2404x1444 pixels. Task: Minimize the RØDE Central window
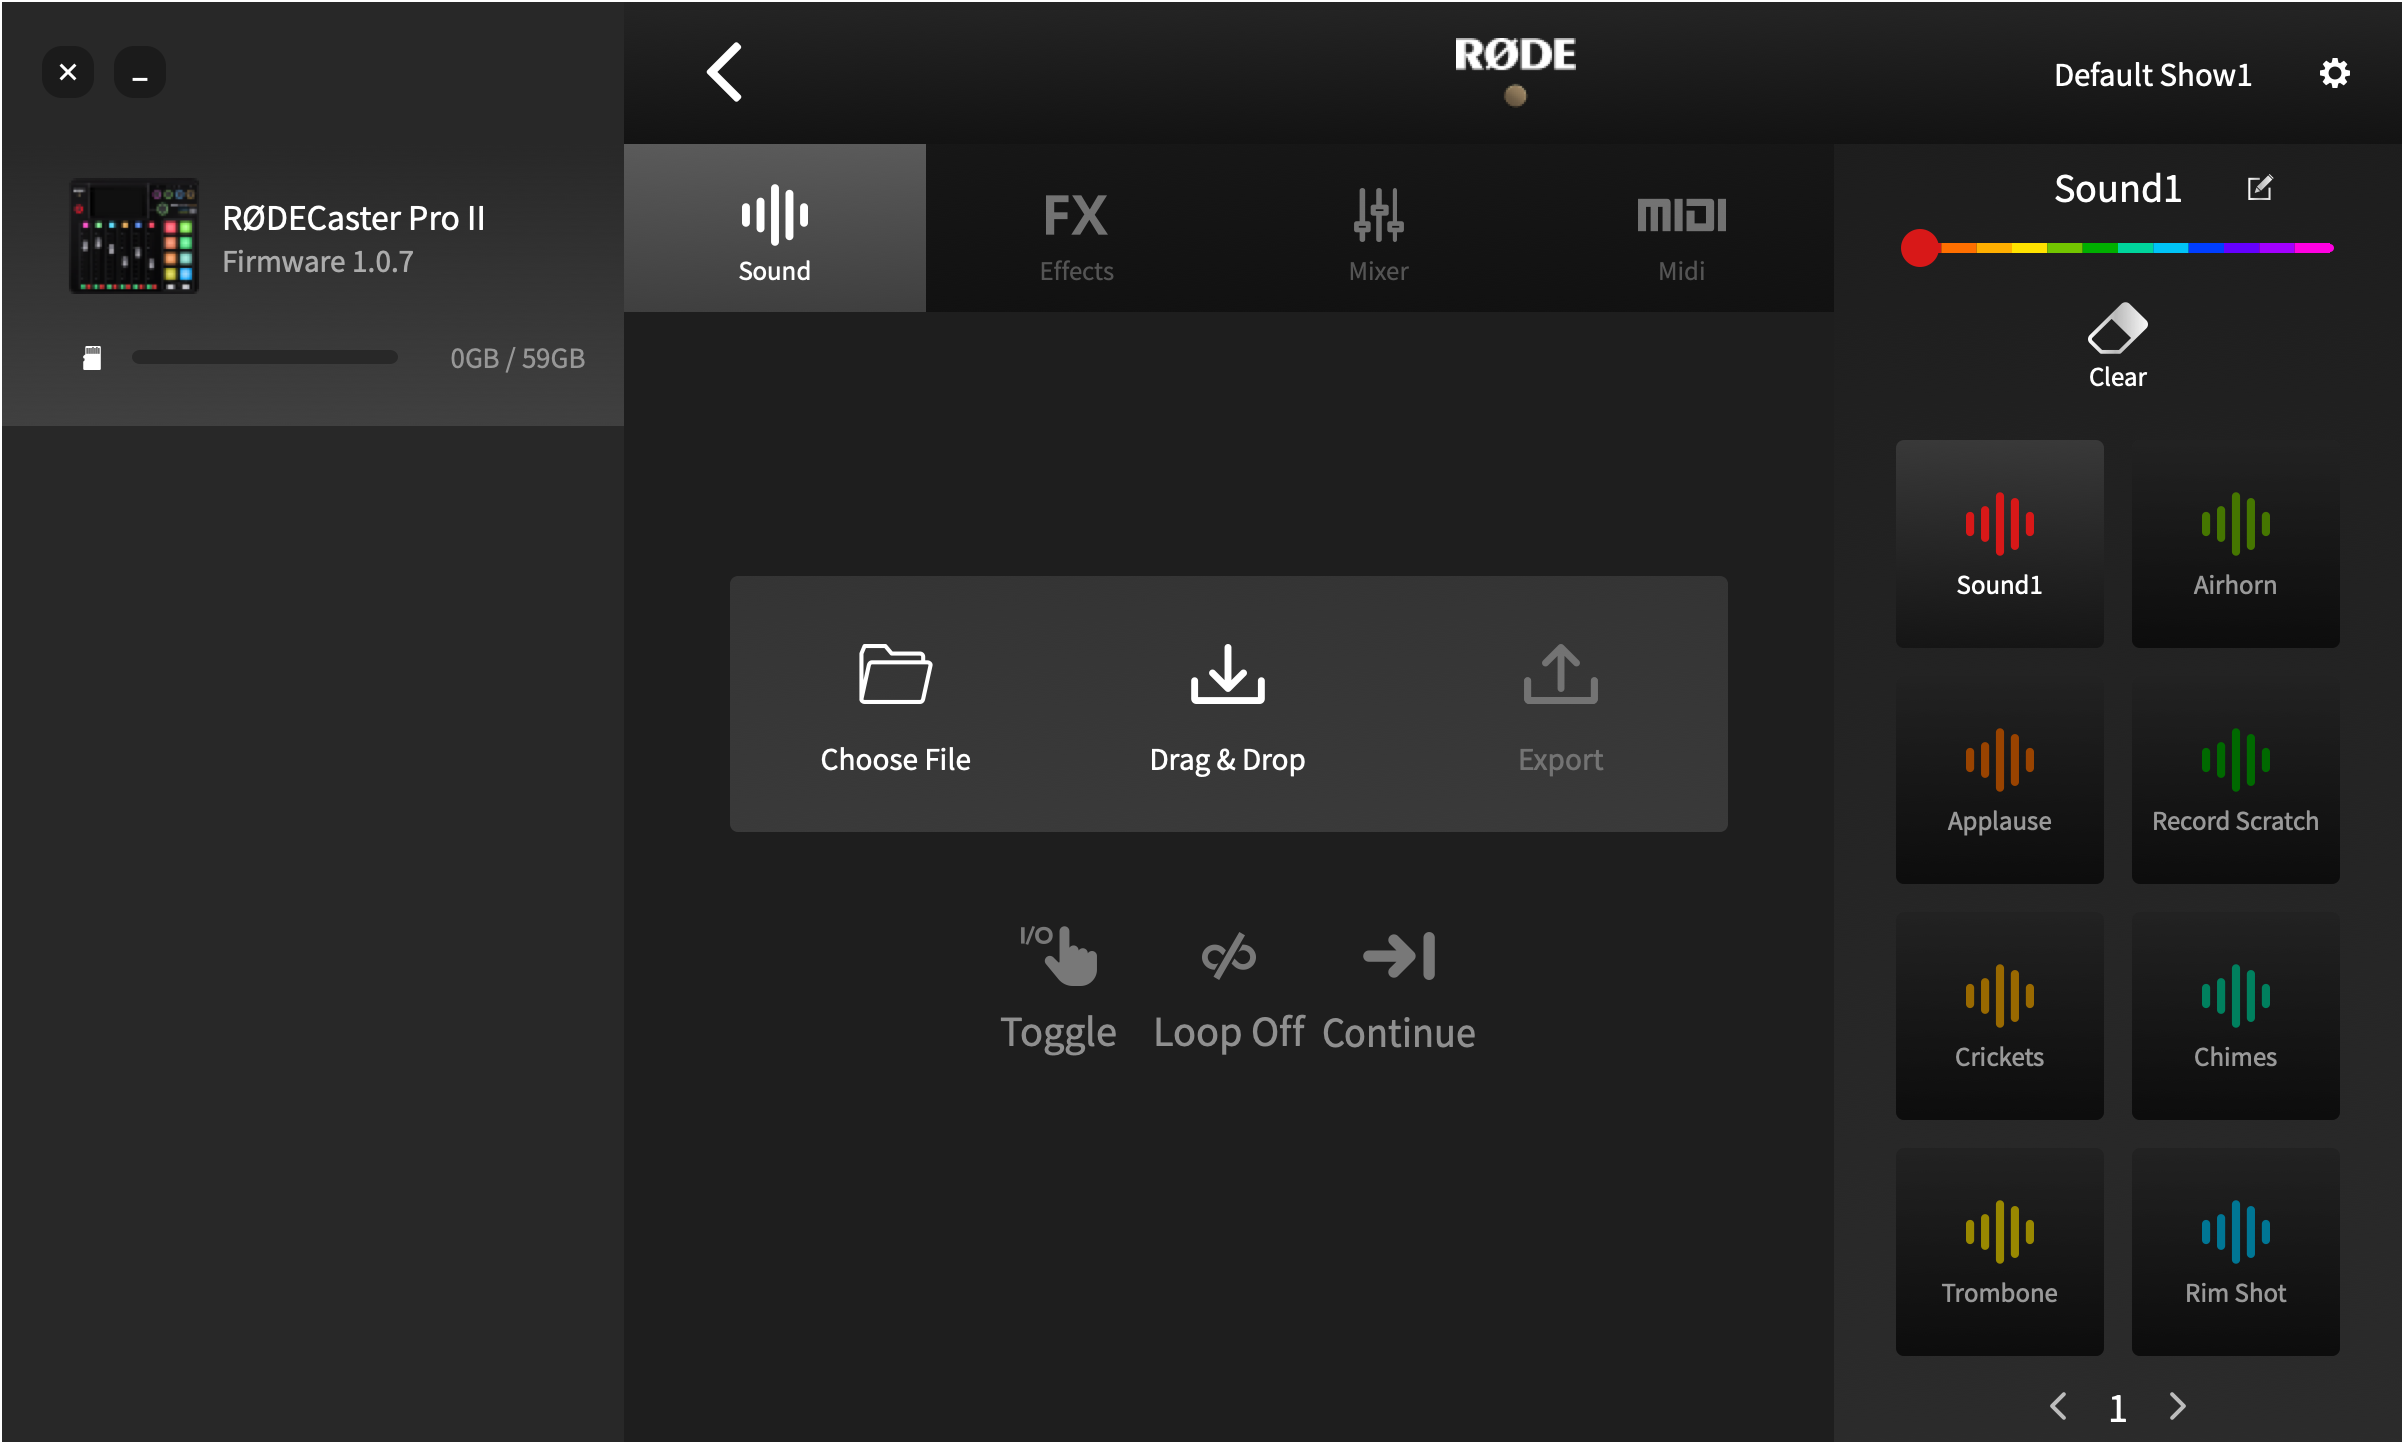point(140,72)
